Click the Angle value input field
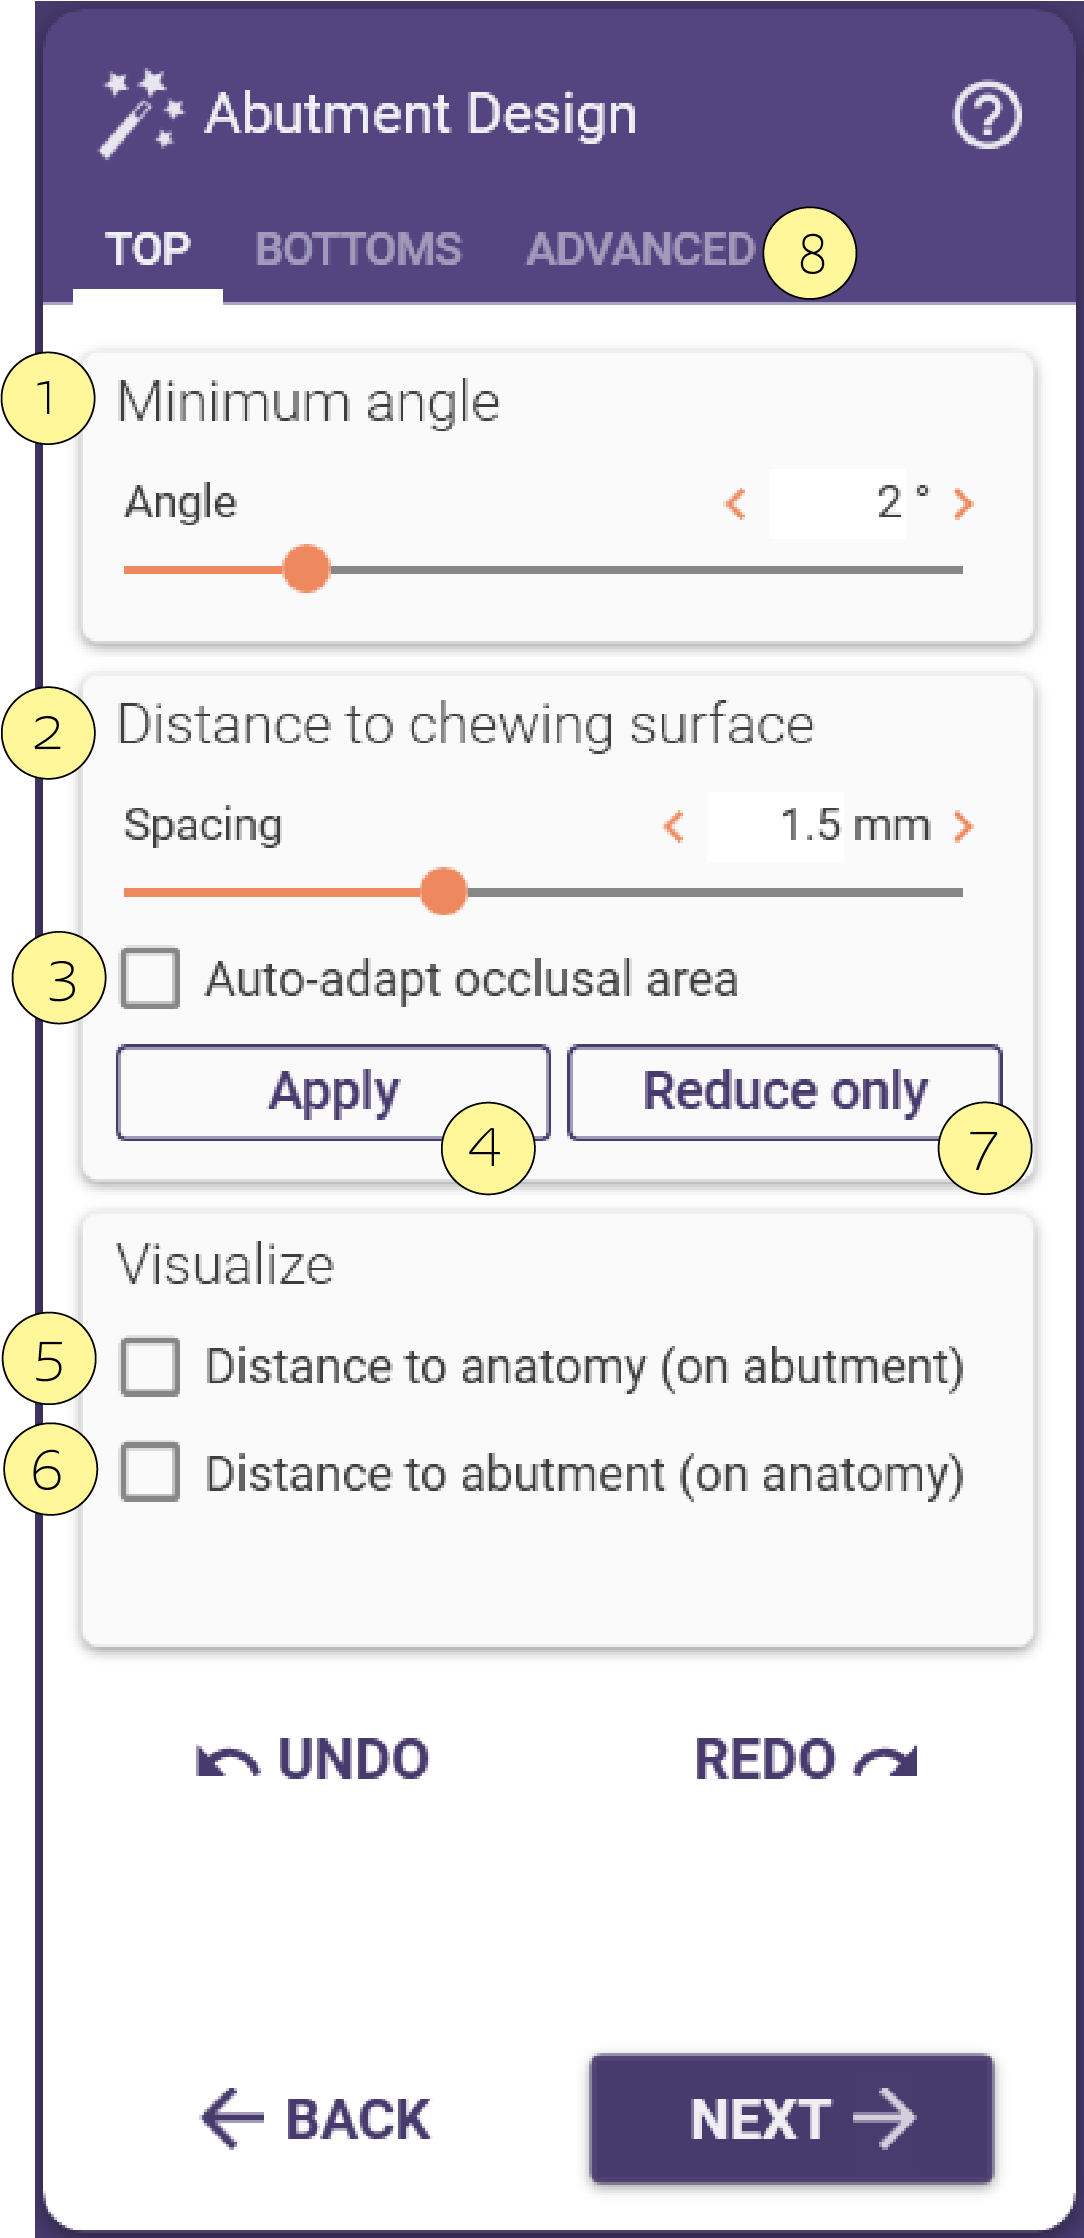The image size is (1084, 2238). [x=838, y=503]
